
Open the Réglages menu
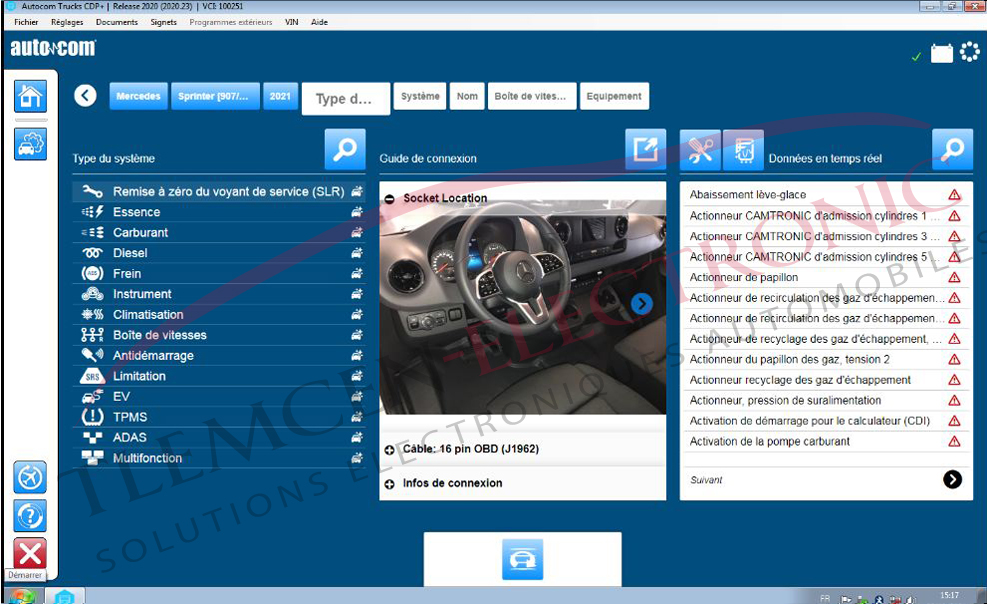pyautogui.click(x=67, y=22)
